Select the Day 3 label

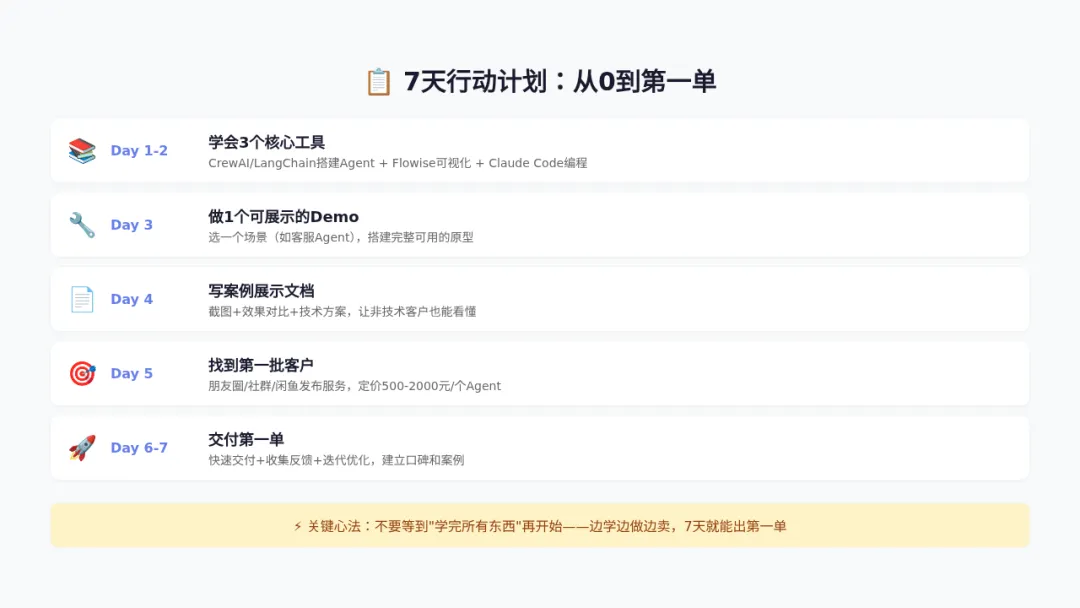coord(132,225)
